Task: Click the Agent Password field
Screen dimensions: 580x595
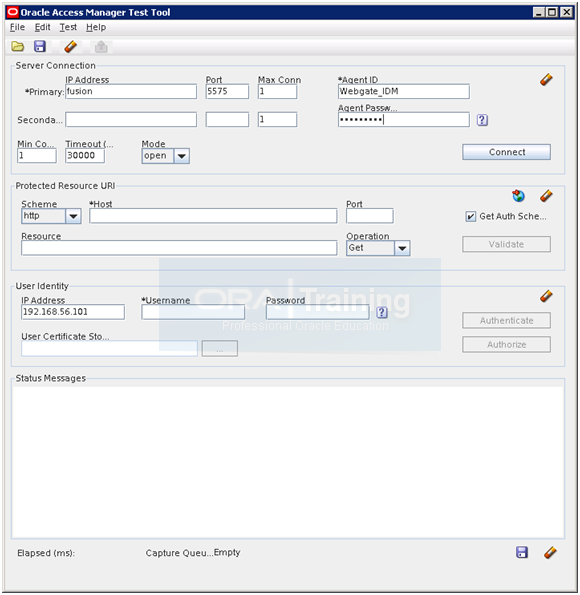Action: pyautogui.click(x=404, y=120)
